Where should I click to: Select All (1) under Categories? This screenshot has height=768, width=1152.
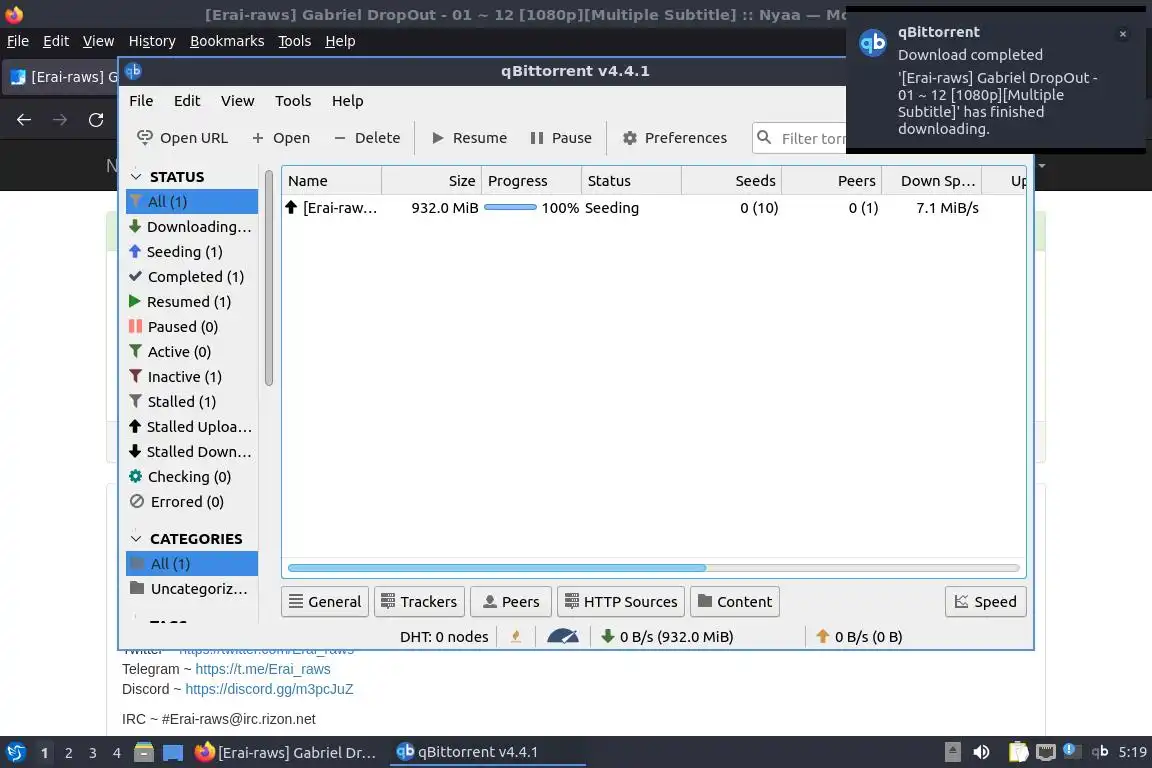click(x=192, y=564)
